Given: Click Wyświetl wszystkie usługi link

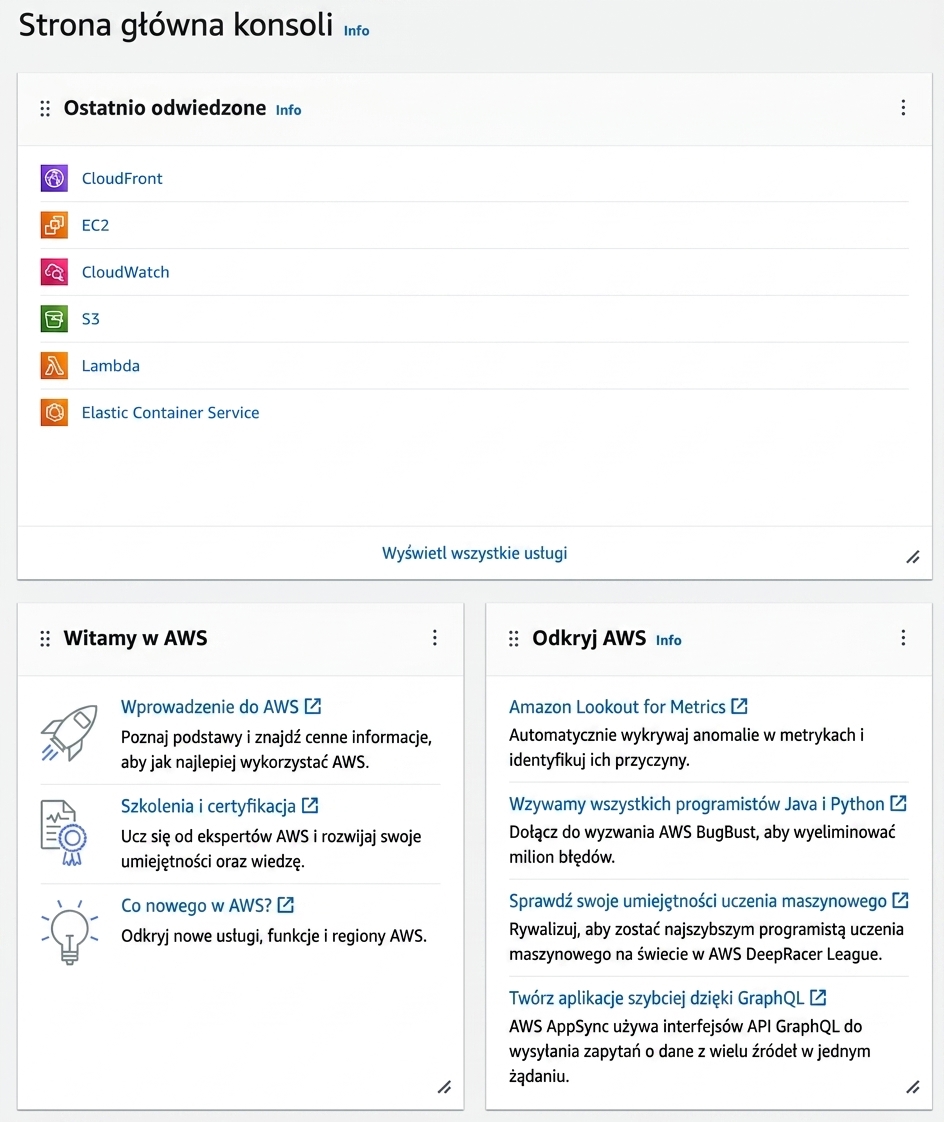Looking at the screenshot, I should (475, 553).
